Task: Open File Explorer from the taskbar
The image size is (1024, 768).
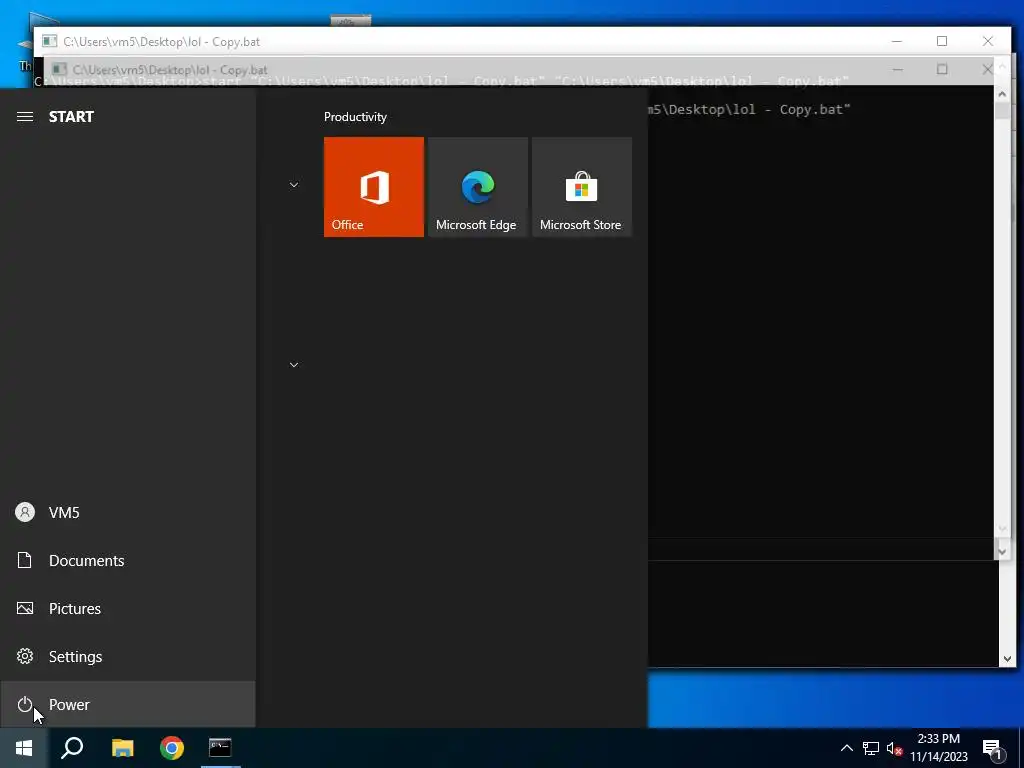Action: 122,748
